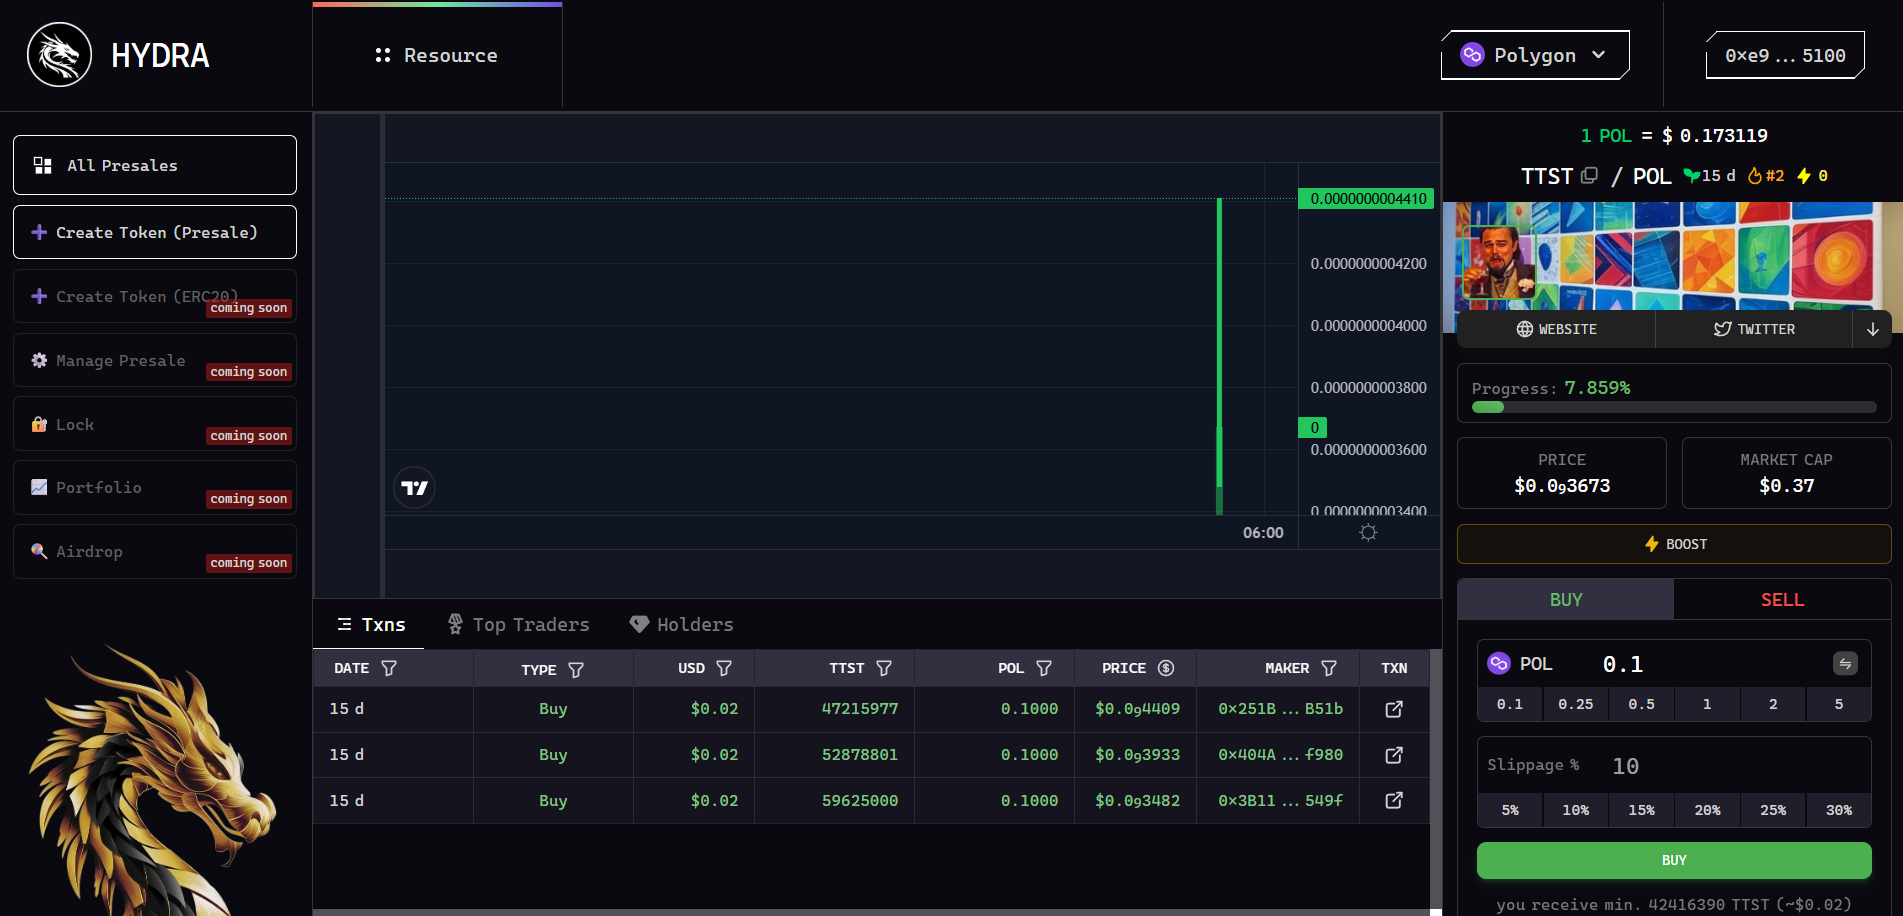Open the token TWITTER link
The image size is (1903, 916).
(1754, 329)
